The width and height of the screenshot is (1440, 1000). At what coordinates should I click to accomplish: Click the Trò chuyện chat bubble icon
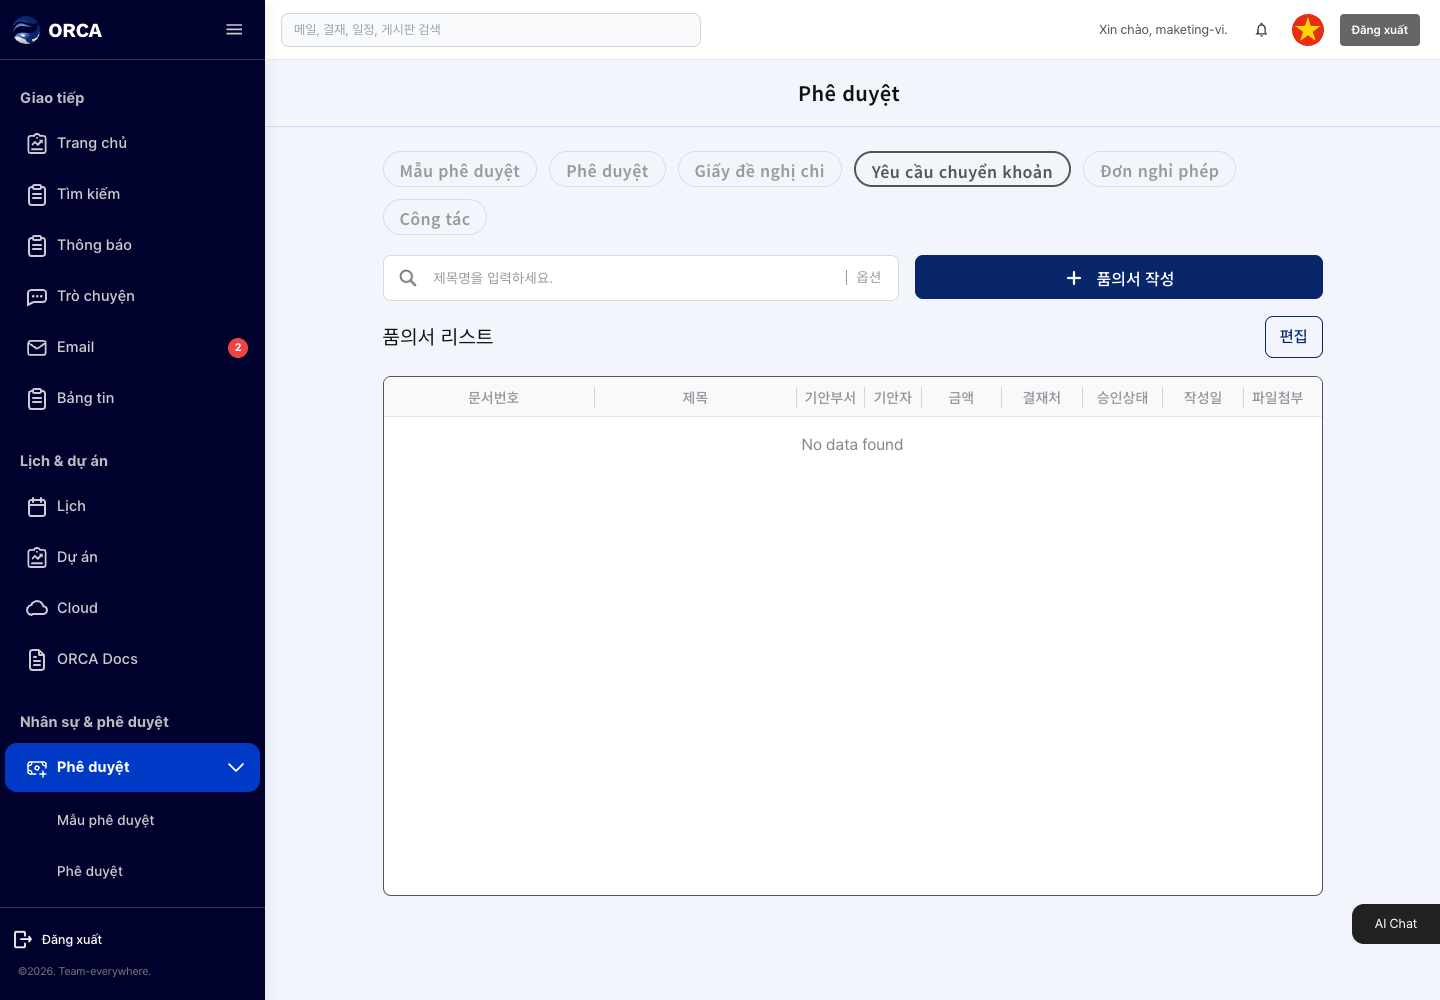pyautogui.click(x=37, y=297)
